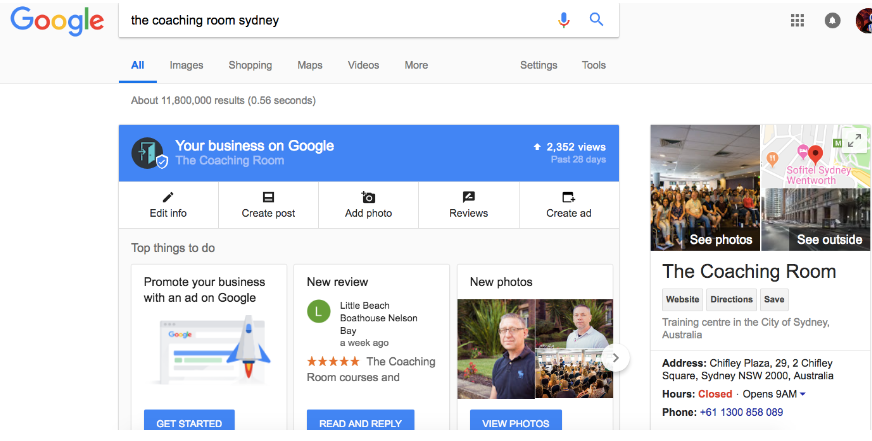The image size is (872, 441).
Task: Click the Top things to do heading
Action: (173, 248)
